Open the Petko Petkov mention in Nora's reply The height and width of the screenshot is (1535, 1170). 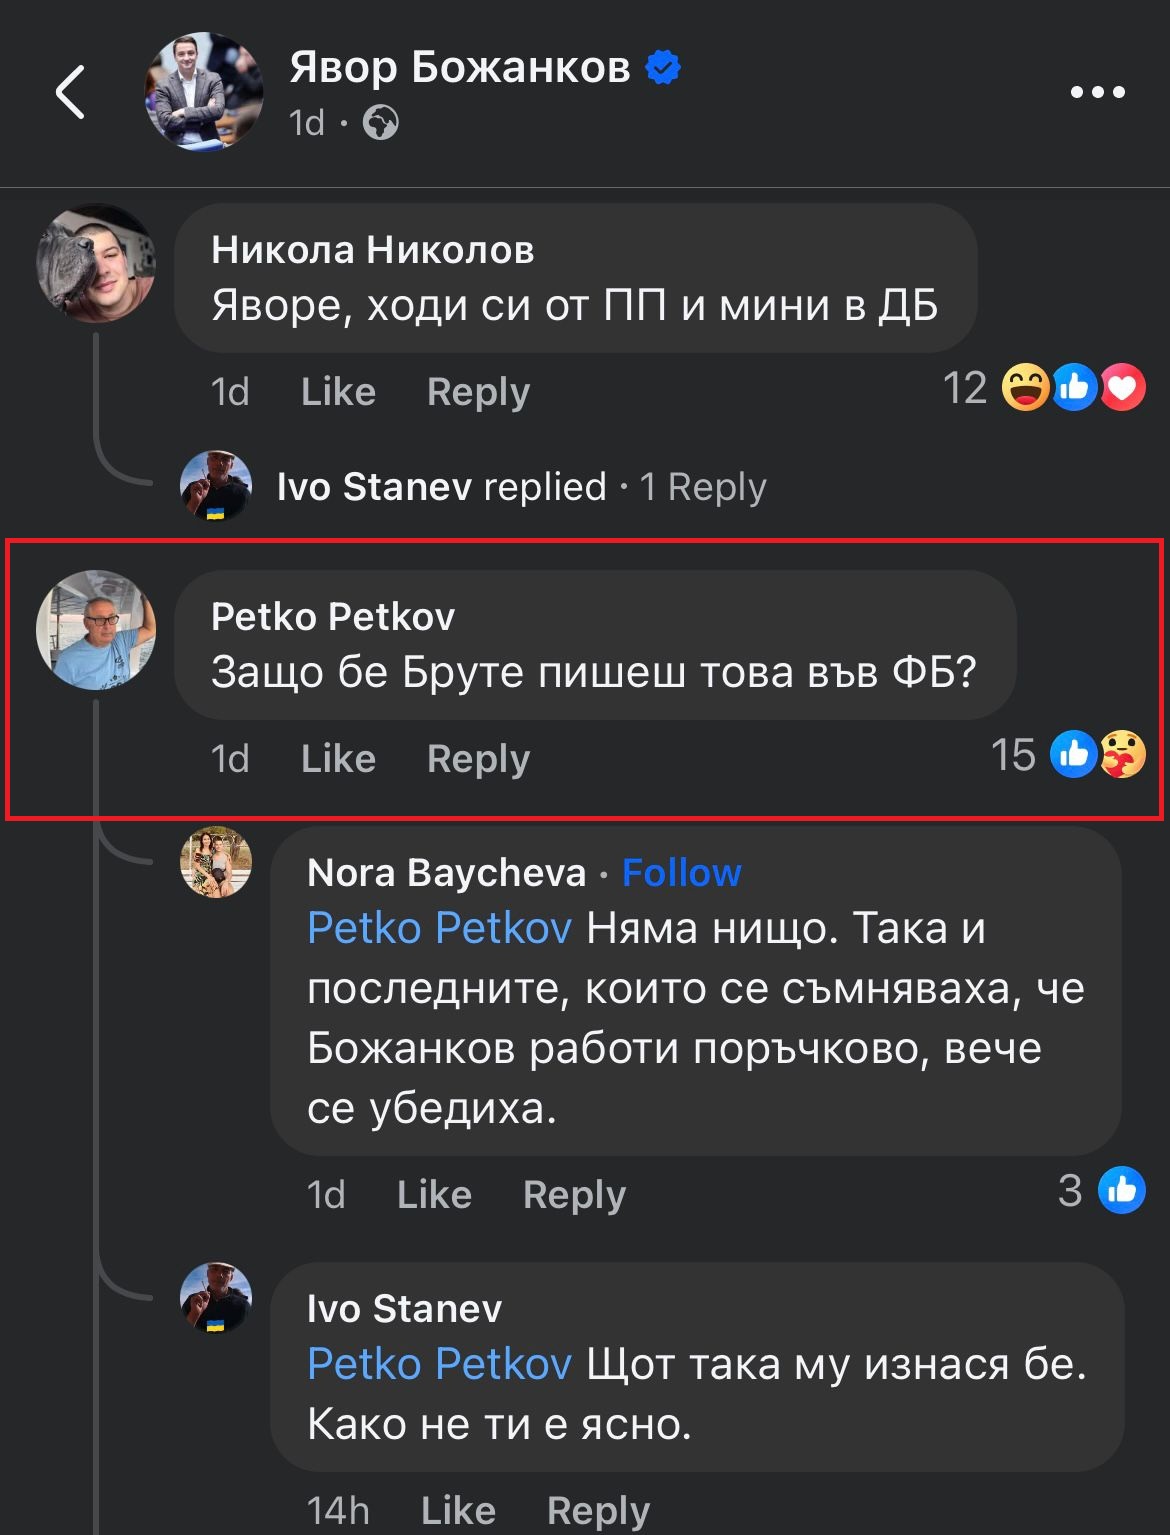click(x=439, y=928)
